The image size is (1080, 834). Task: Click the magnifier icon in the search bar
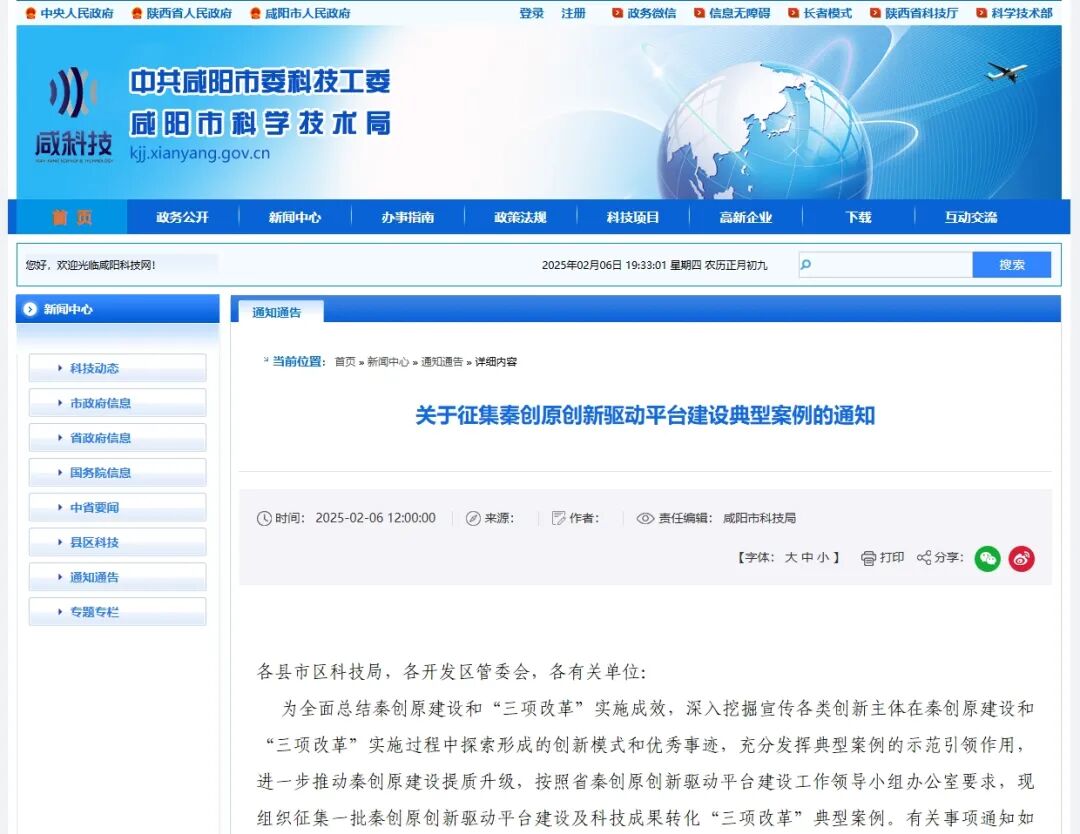(805, 264)
